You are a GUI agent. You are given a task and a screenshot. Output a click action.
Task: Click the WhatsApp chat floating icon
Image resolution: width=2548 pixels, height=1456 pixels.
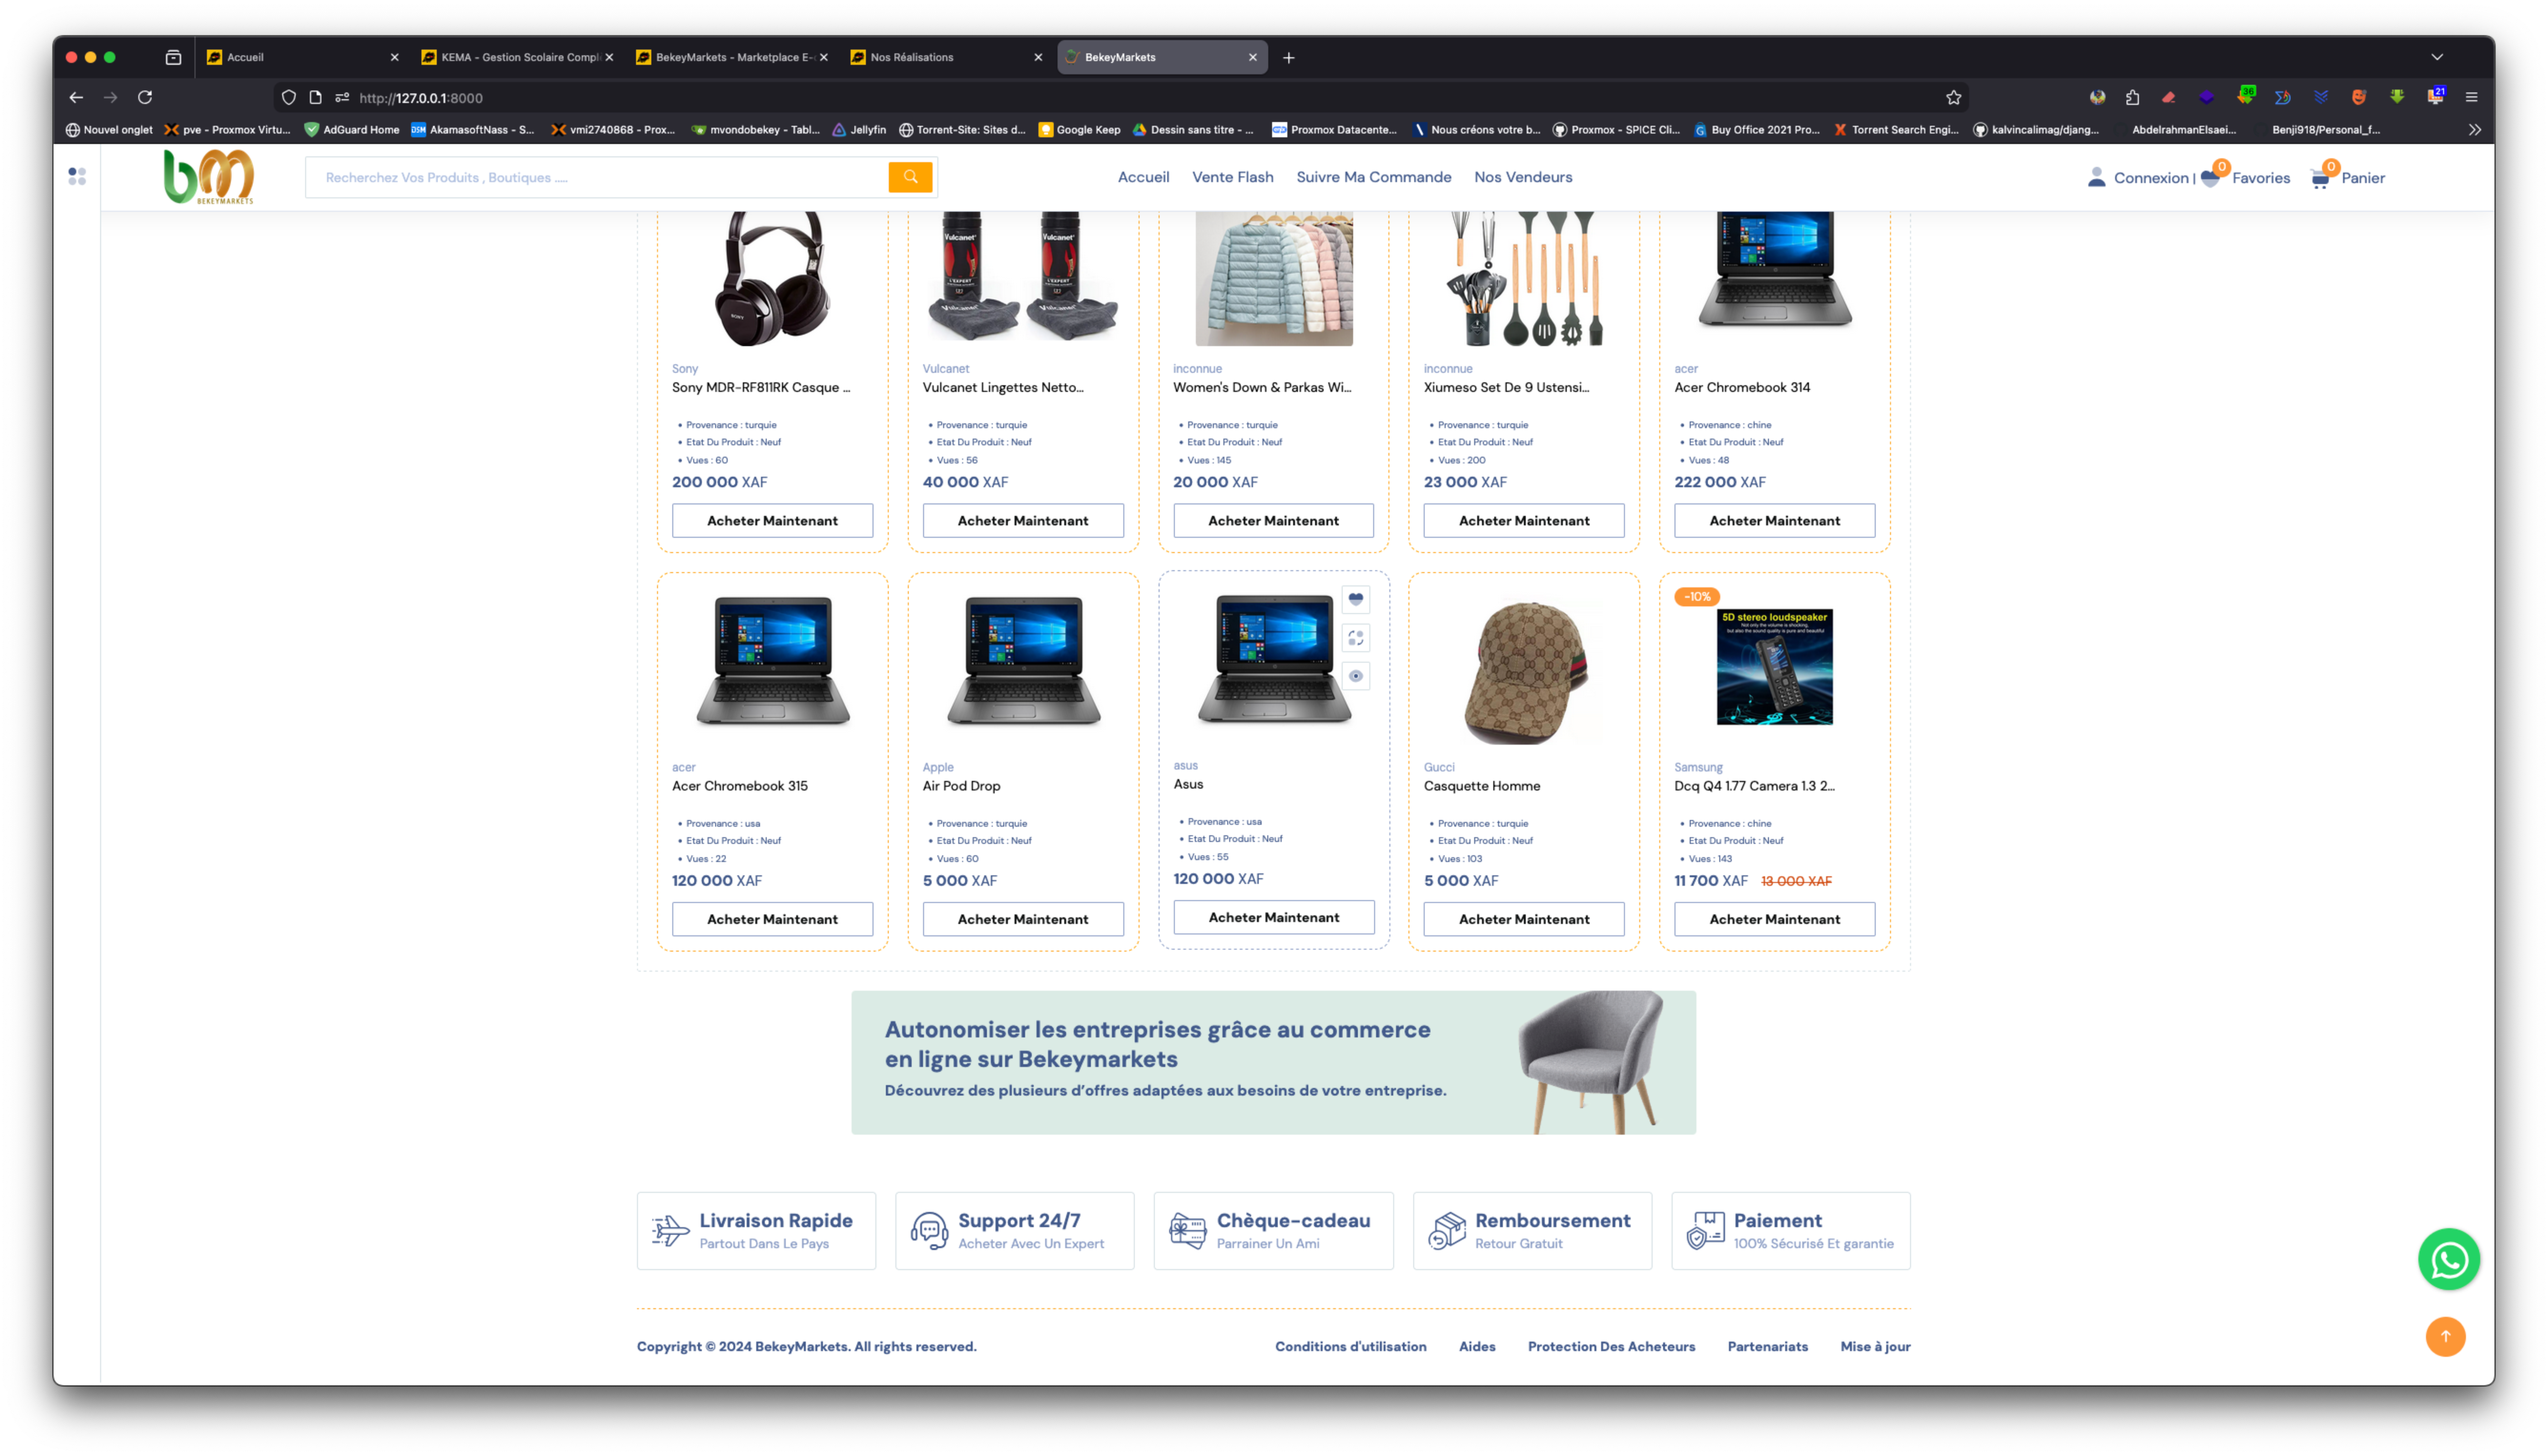(2448, 1259)
